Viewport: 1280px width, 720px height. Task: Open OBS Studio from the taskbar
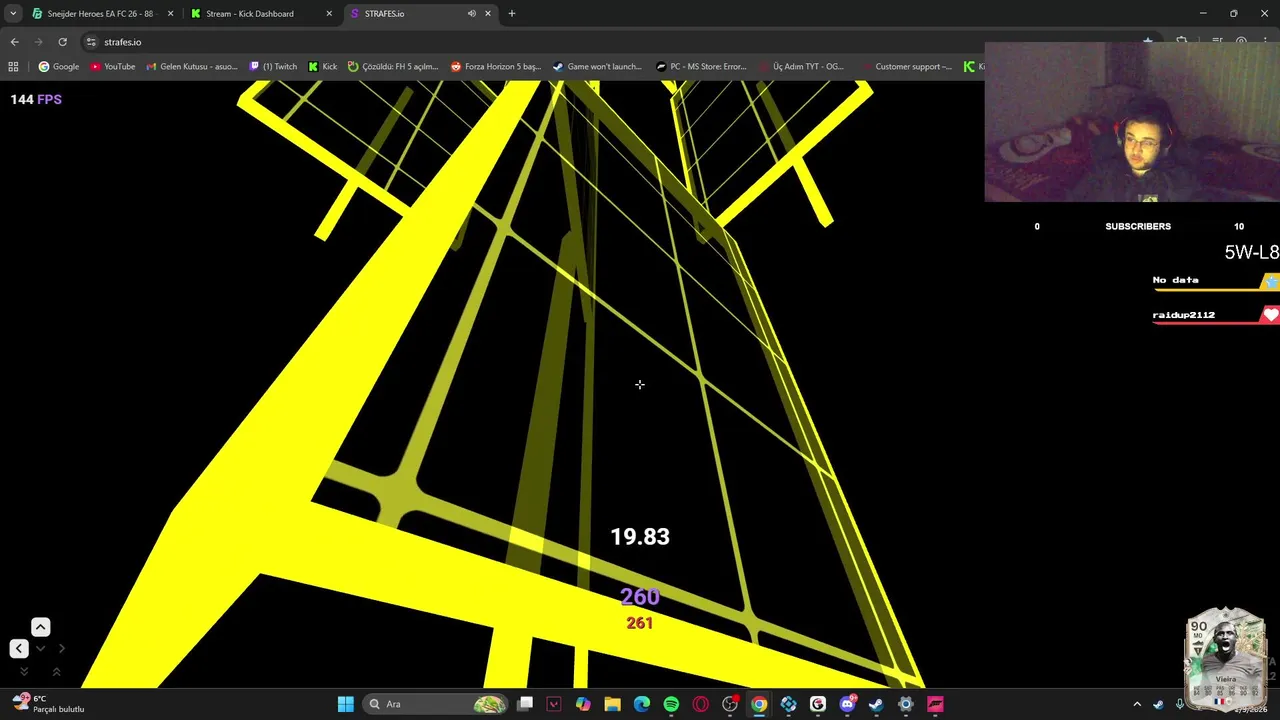(730, 704)
